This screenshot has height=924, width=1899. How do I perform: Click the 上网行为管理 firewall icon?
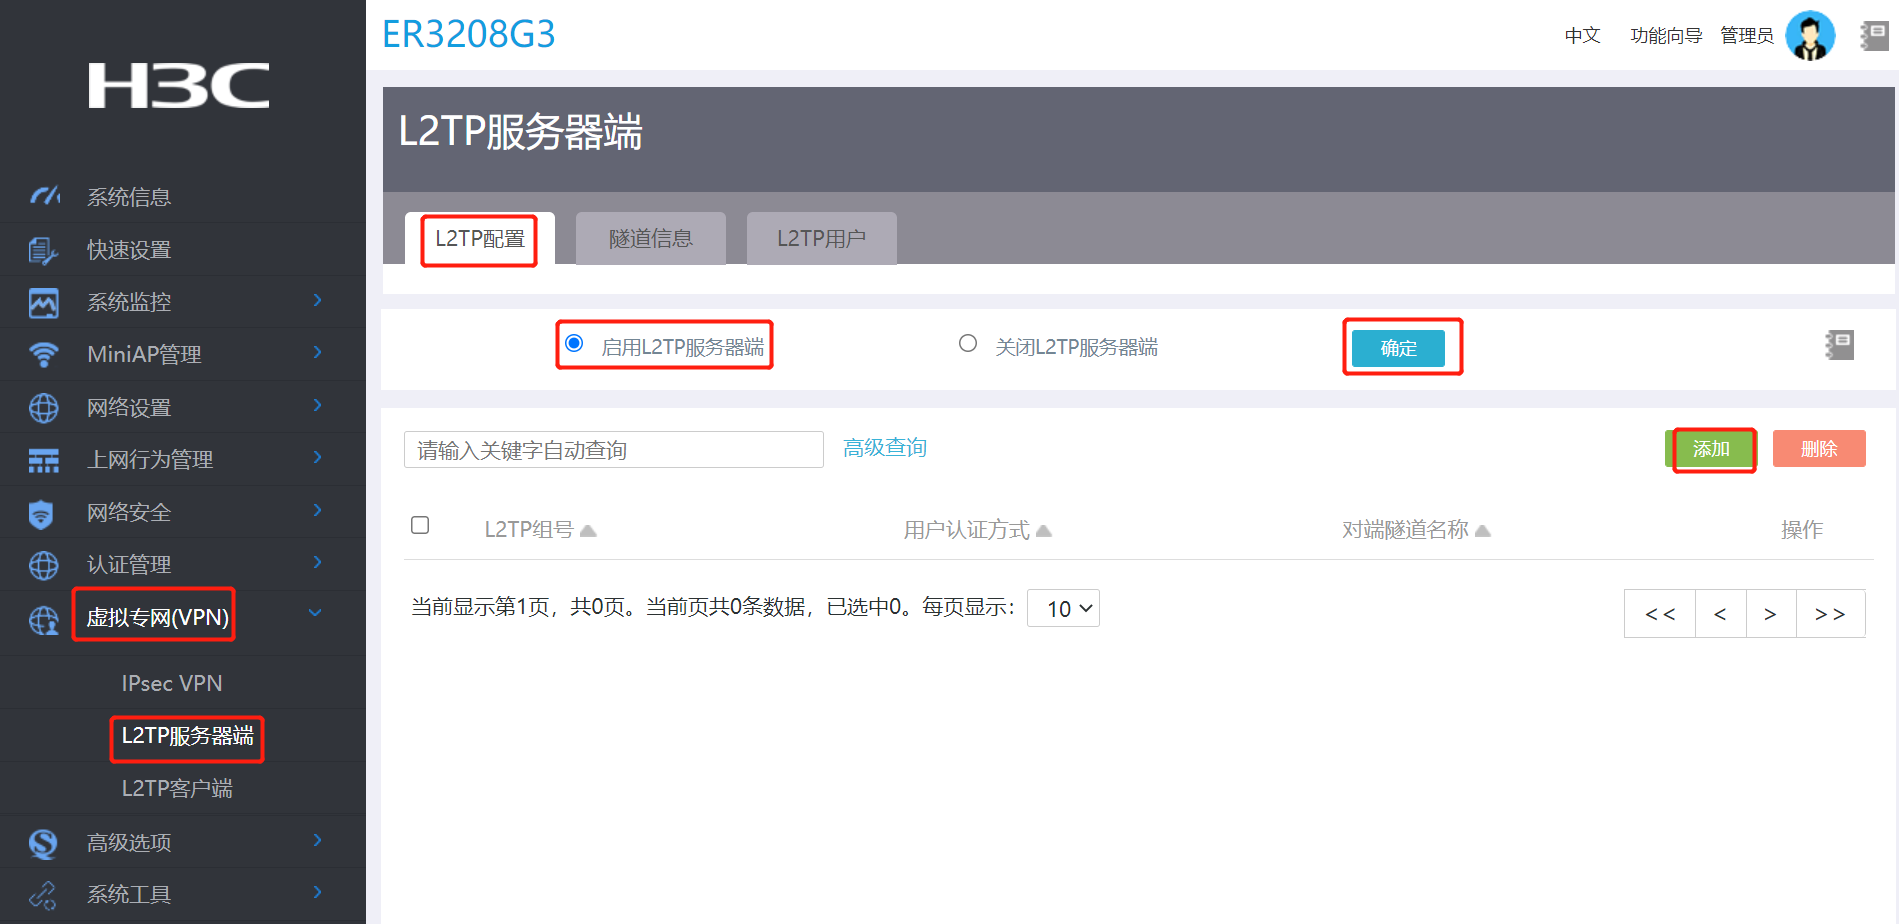tap(43, 460)
